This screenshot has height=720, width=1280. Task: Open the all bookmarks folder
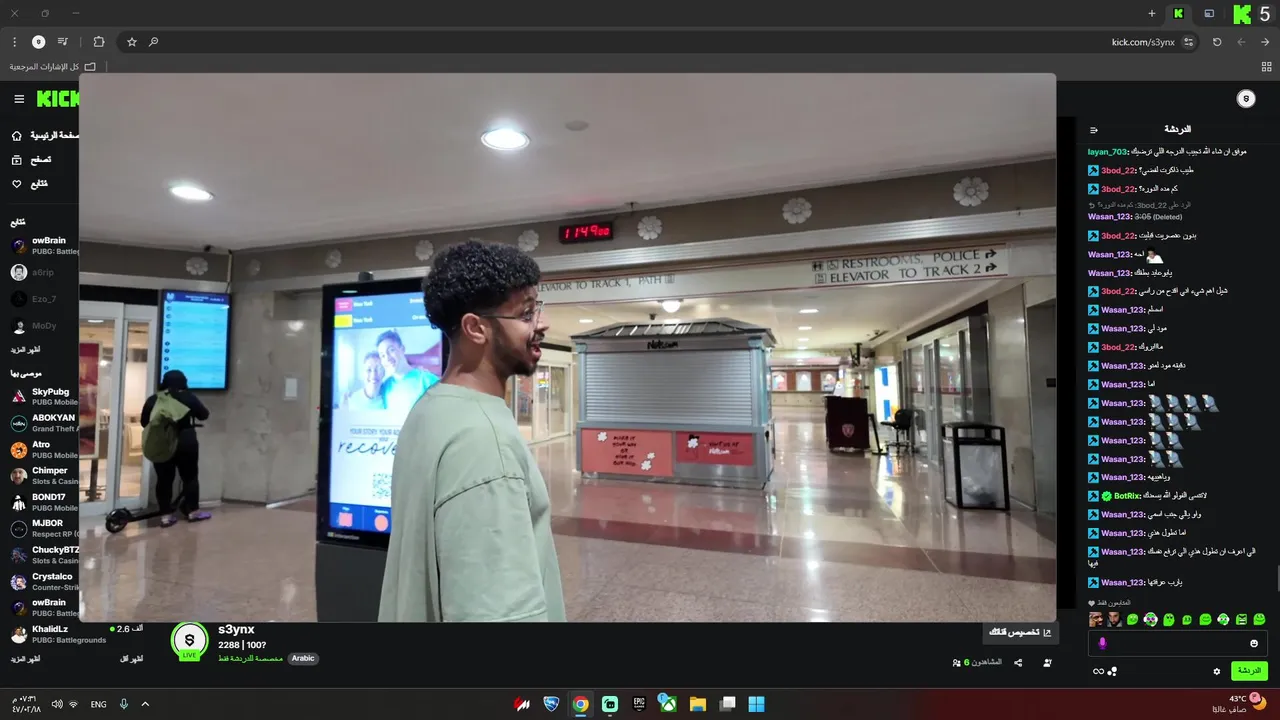[53, 67]
